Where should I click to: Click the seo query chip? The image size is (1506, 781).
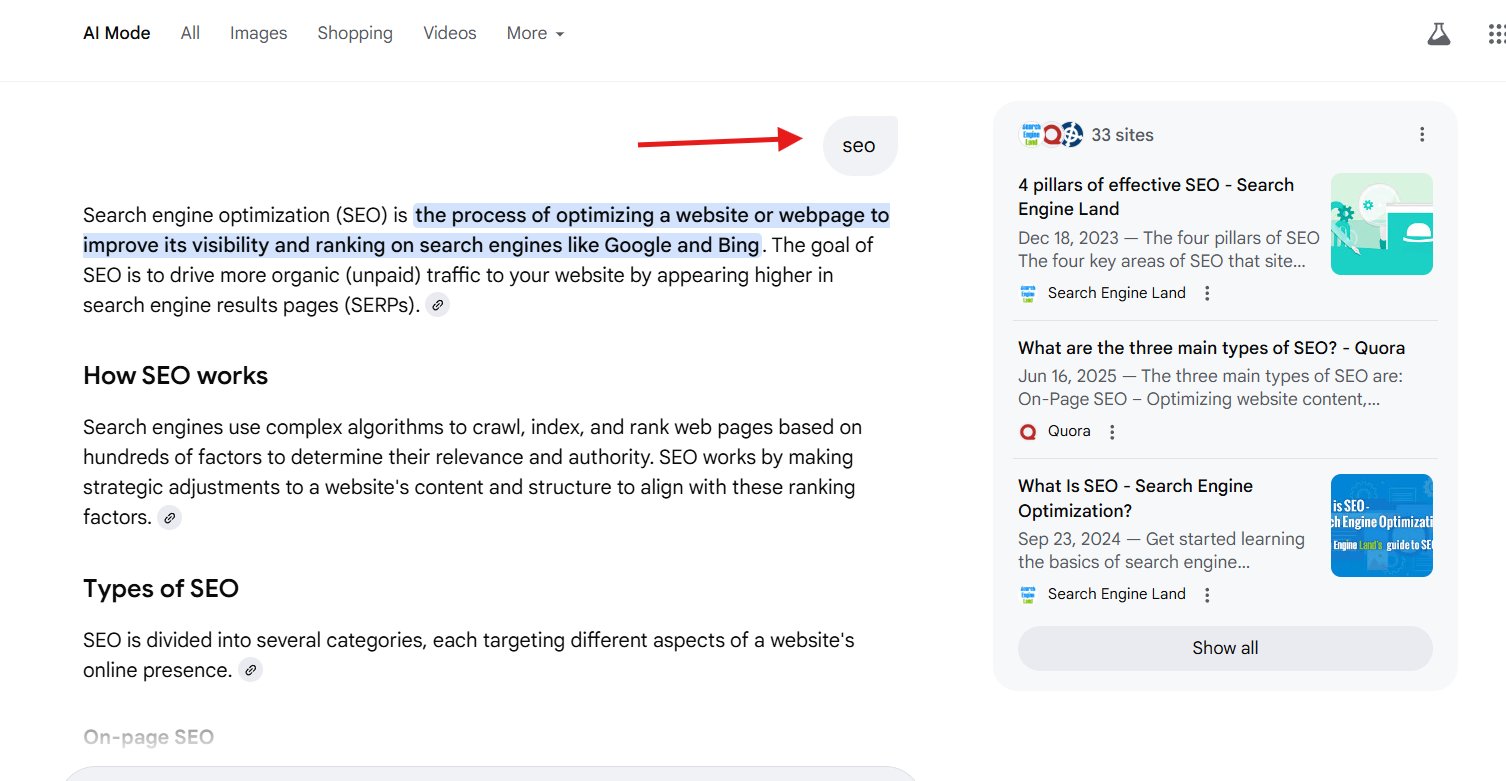859,145
